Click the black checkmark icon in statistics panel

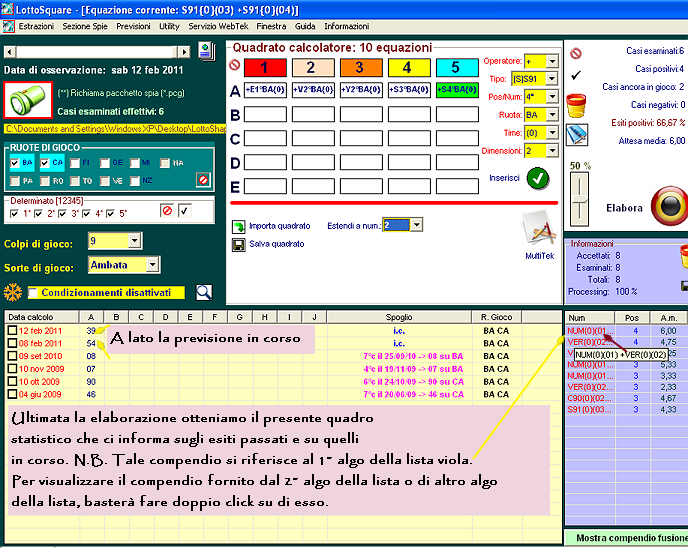point(576,75)
